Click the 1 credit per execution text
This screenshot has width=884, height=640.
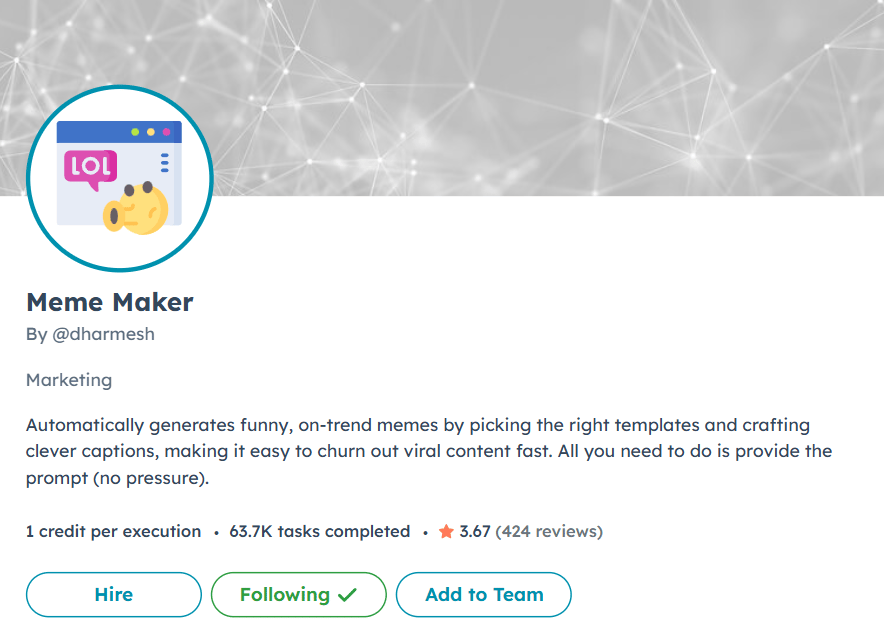coord(113,532)
